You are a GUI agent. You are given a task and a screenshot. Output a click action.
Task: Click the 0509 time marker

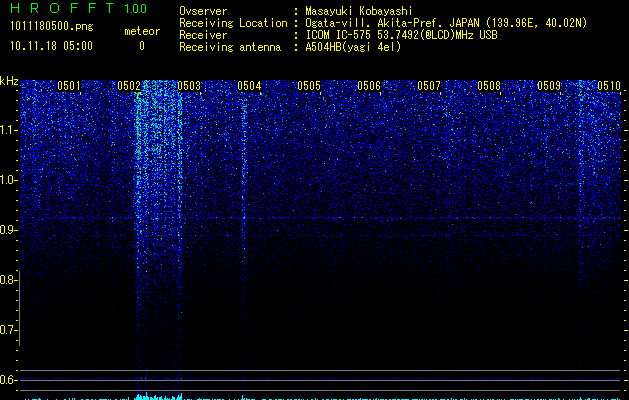tap(549, 85)
